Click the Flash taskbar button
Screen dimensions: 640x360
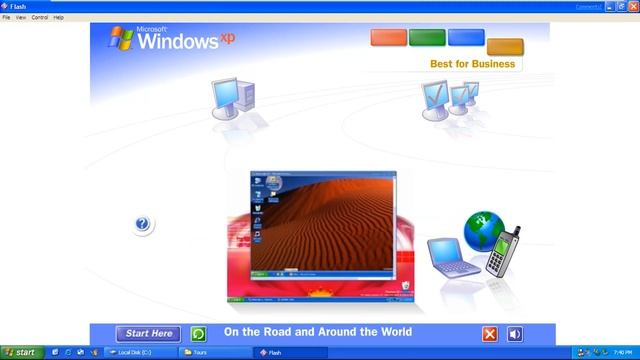(291, 353)
